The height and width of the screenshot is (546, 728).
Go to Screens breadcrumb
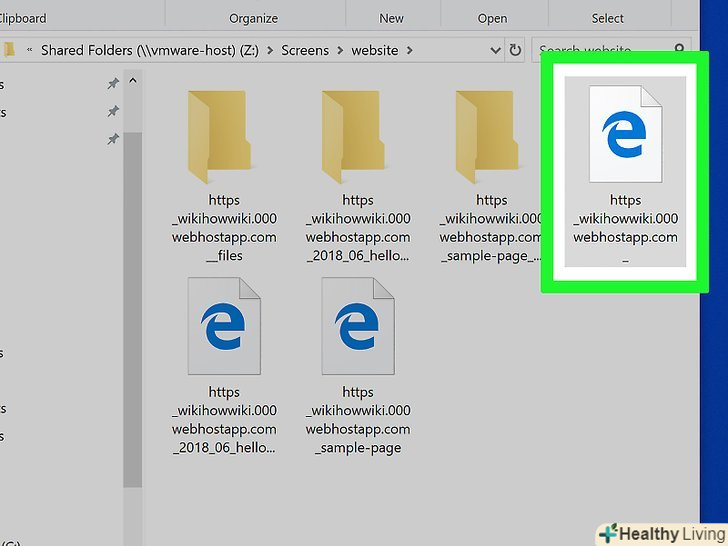pos(305,50)
